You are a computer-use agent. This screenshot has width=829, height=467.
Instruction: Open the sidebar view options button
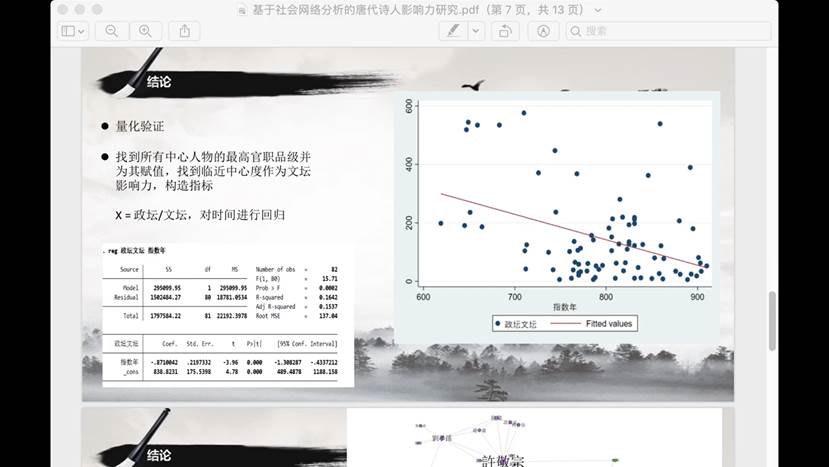[x=73, y=31]
